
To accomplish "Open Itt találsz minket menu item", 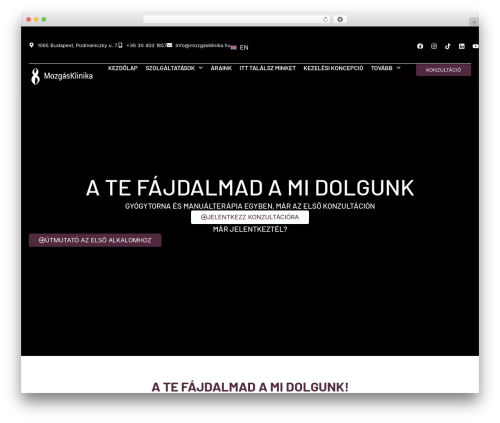I will [x=267, y=68].
